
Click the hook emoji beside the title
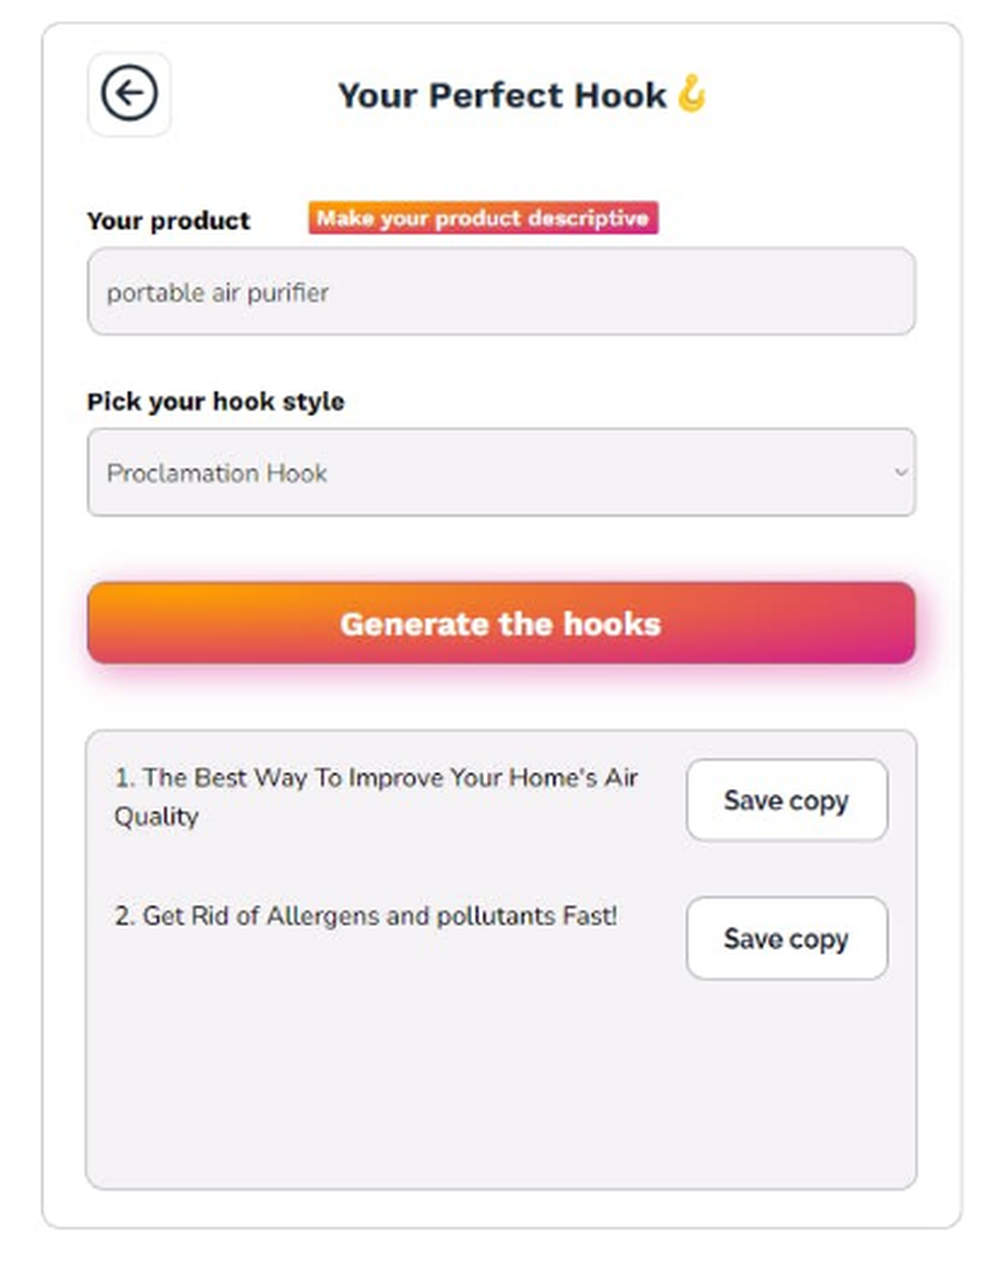(x=691, y=94)
